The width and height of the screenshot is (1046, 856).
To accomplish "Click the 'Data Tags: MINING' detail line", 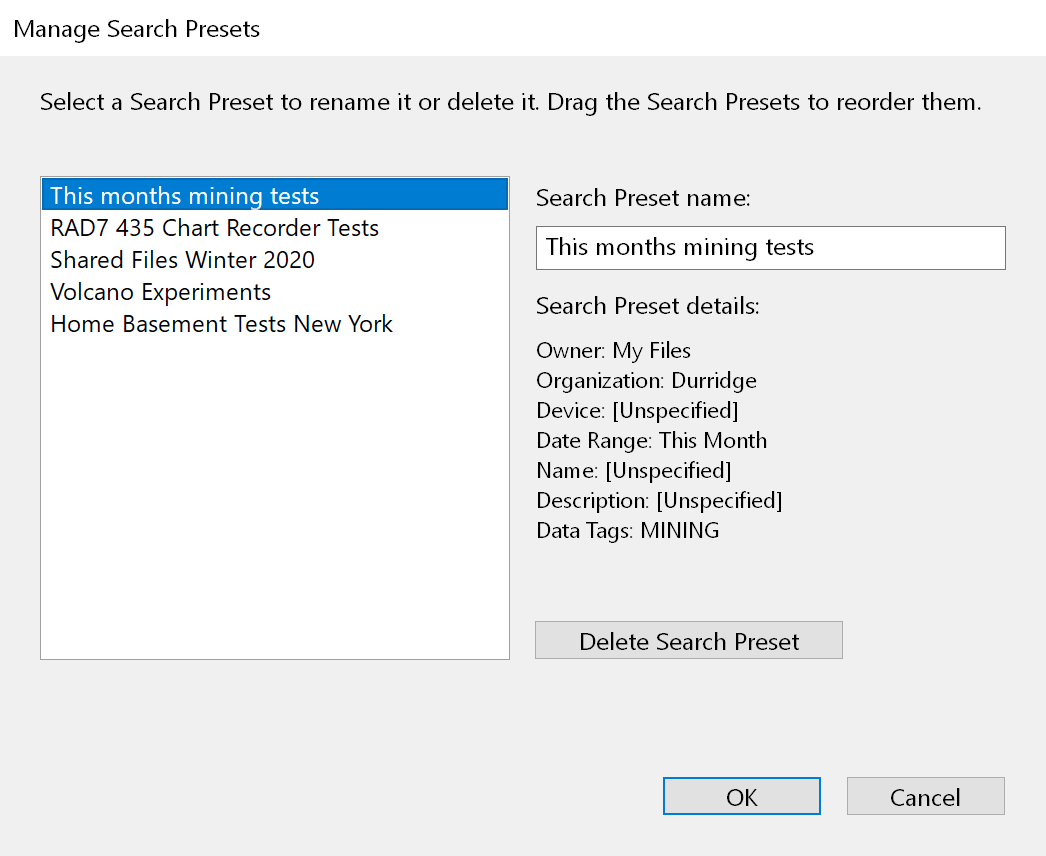I will pos(627,530).
